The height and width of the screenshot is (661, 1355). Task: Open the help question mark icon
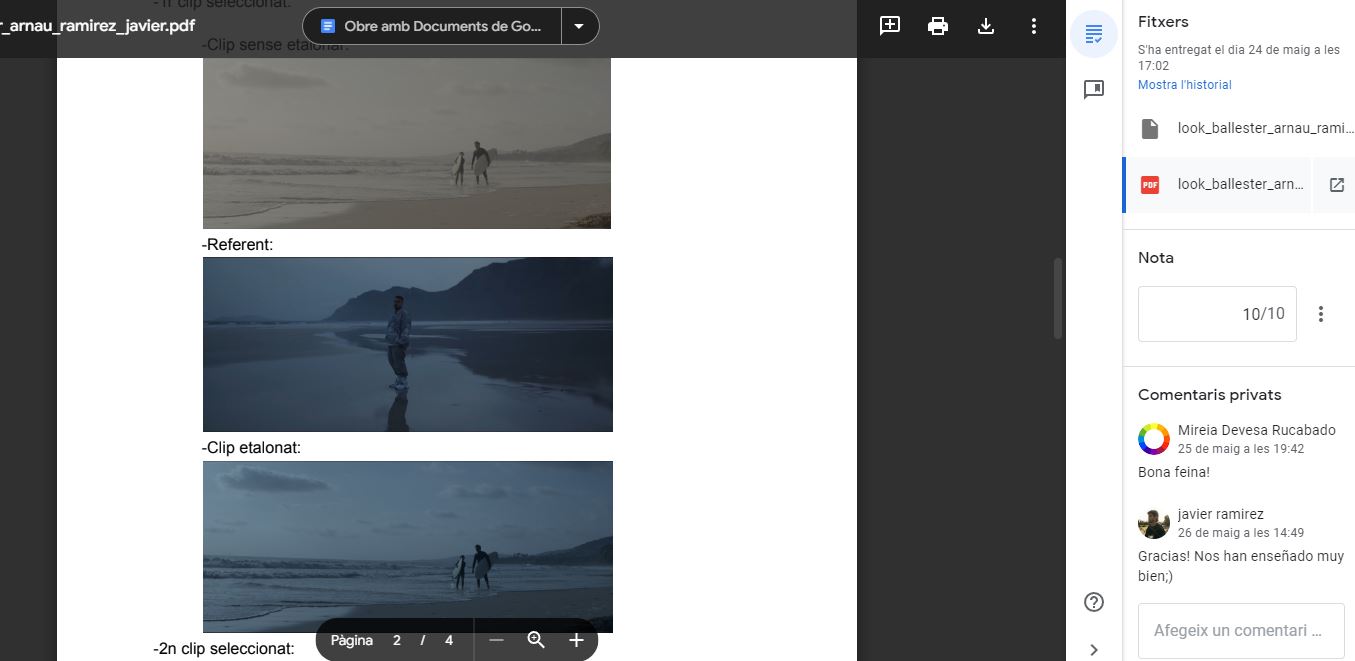coord(1094,602)
